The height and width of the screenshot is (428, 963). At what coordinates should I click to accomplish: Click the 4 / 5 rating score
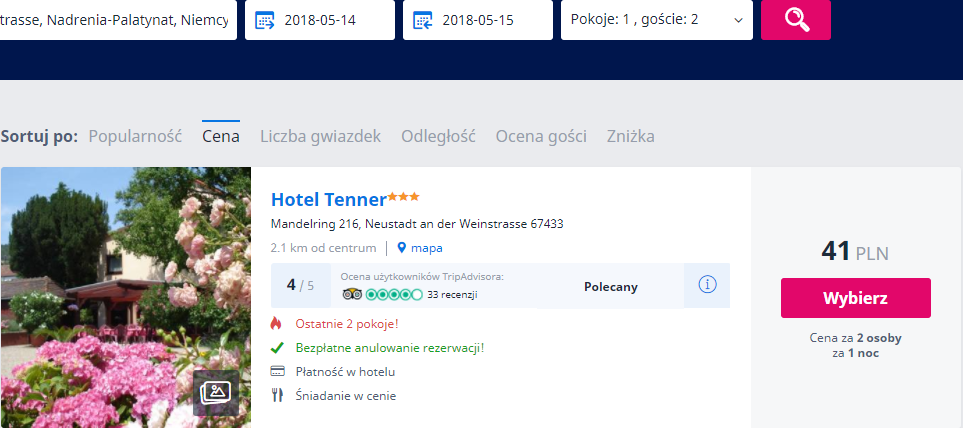pyautogui.click(x=300, y=285)
